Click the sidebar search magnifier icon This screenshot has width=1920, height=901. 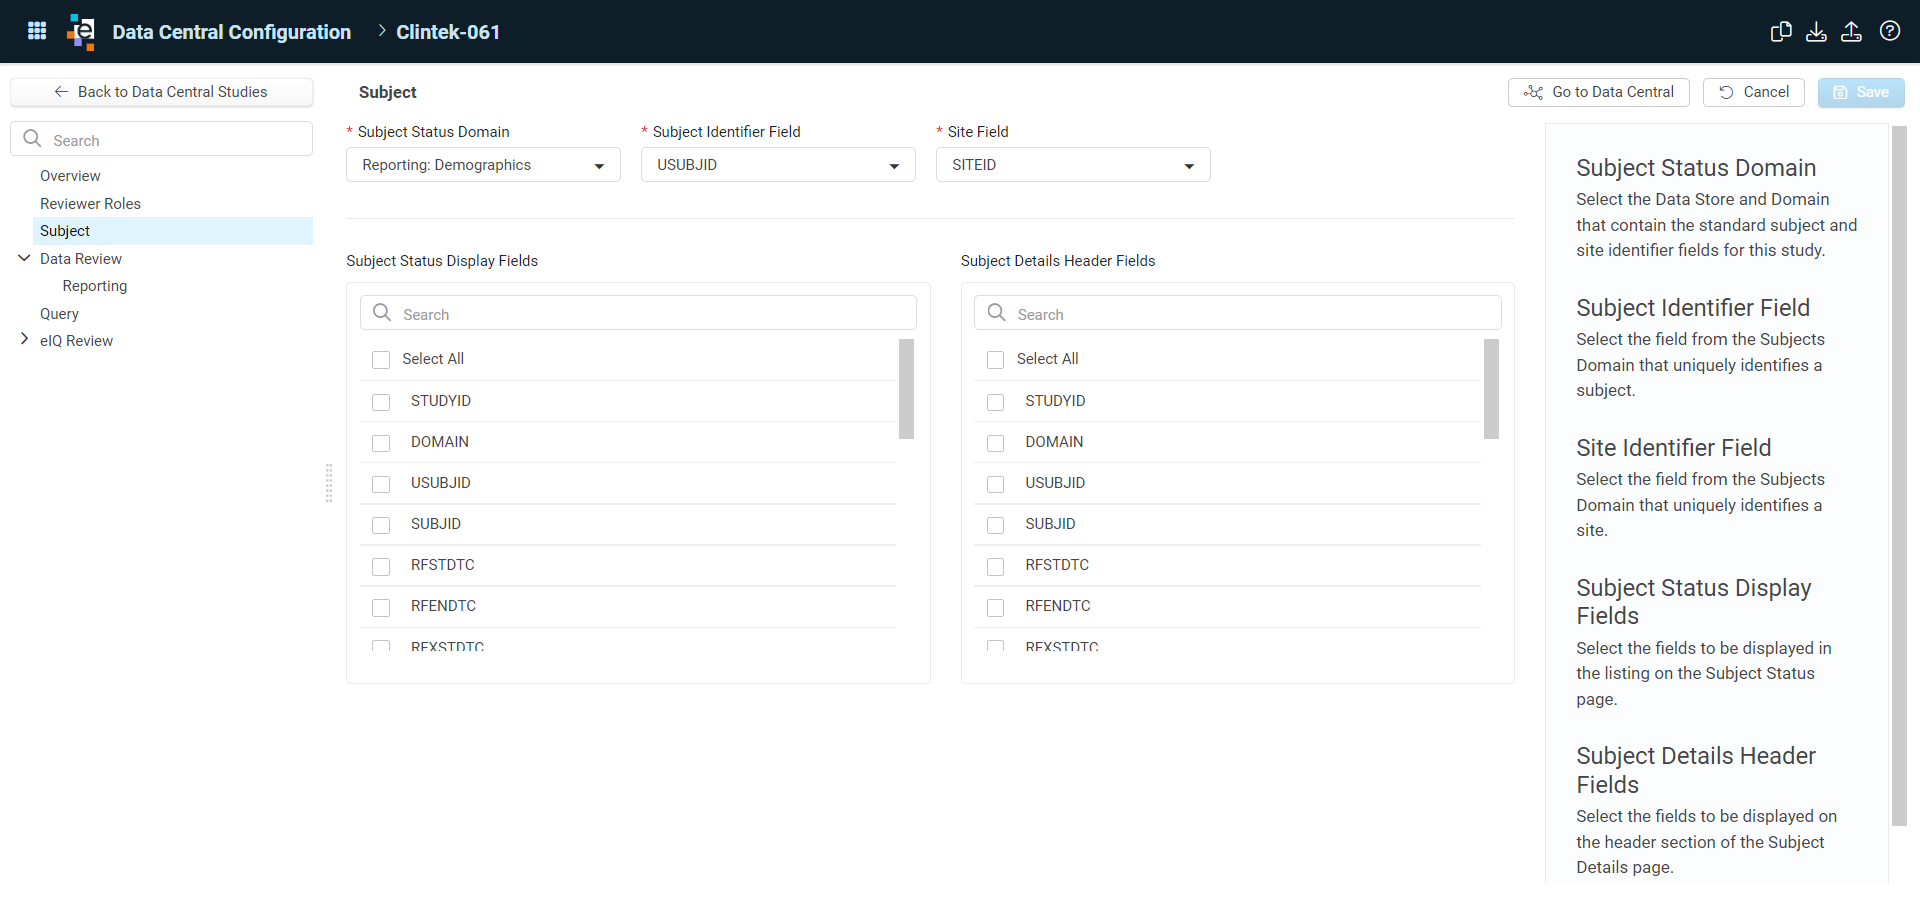click(32, 139)
